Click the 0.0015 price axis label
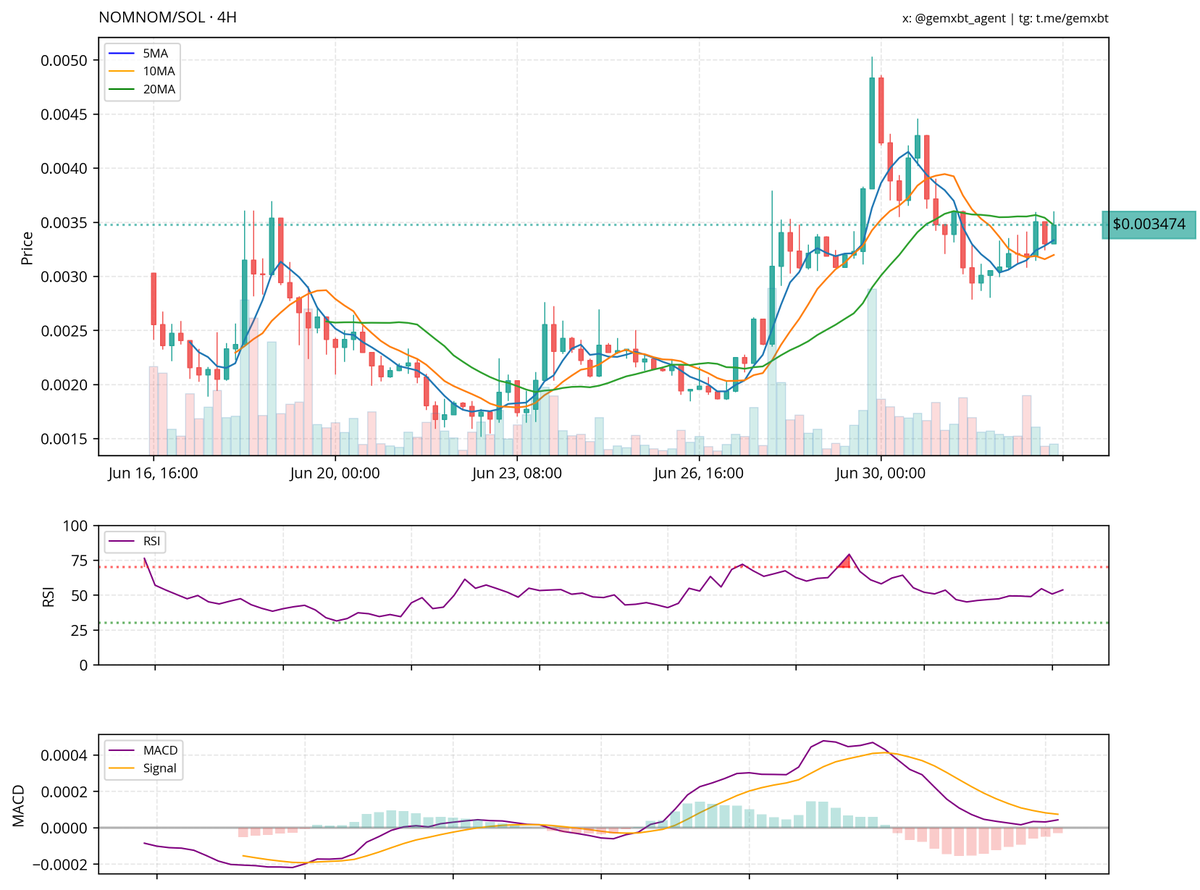Viewport: 1200px width, 890px height. 65,439
